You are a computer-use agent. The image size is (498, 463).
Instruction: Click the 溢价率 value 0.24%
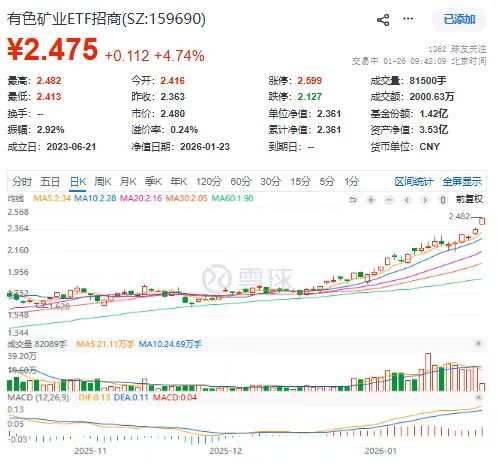[x=184, y=129]
